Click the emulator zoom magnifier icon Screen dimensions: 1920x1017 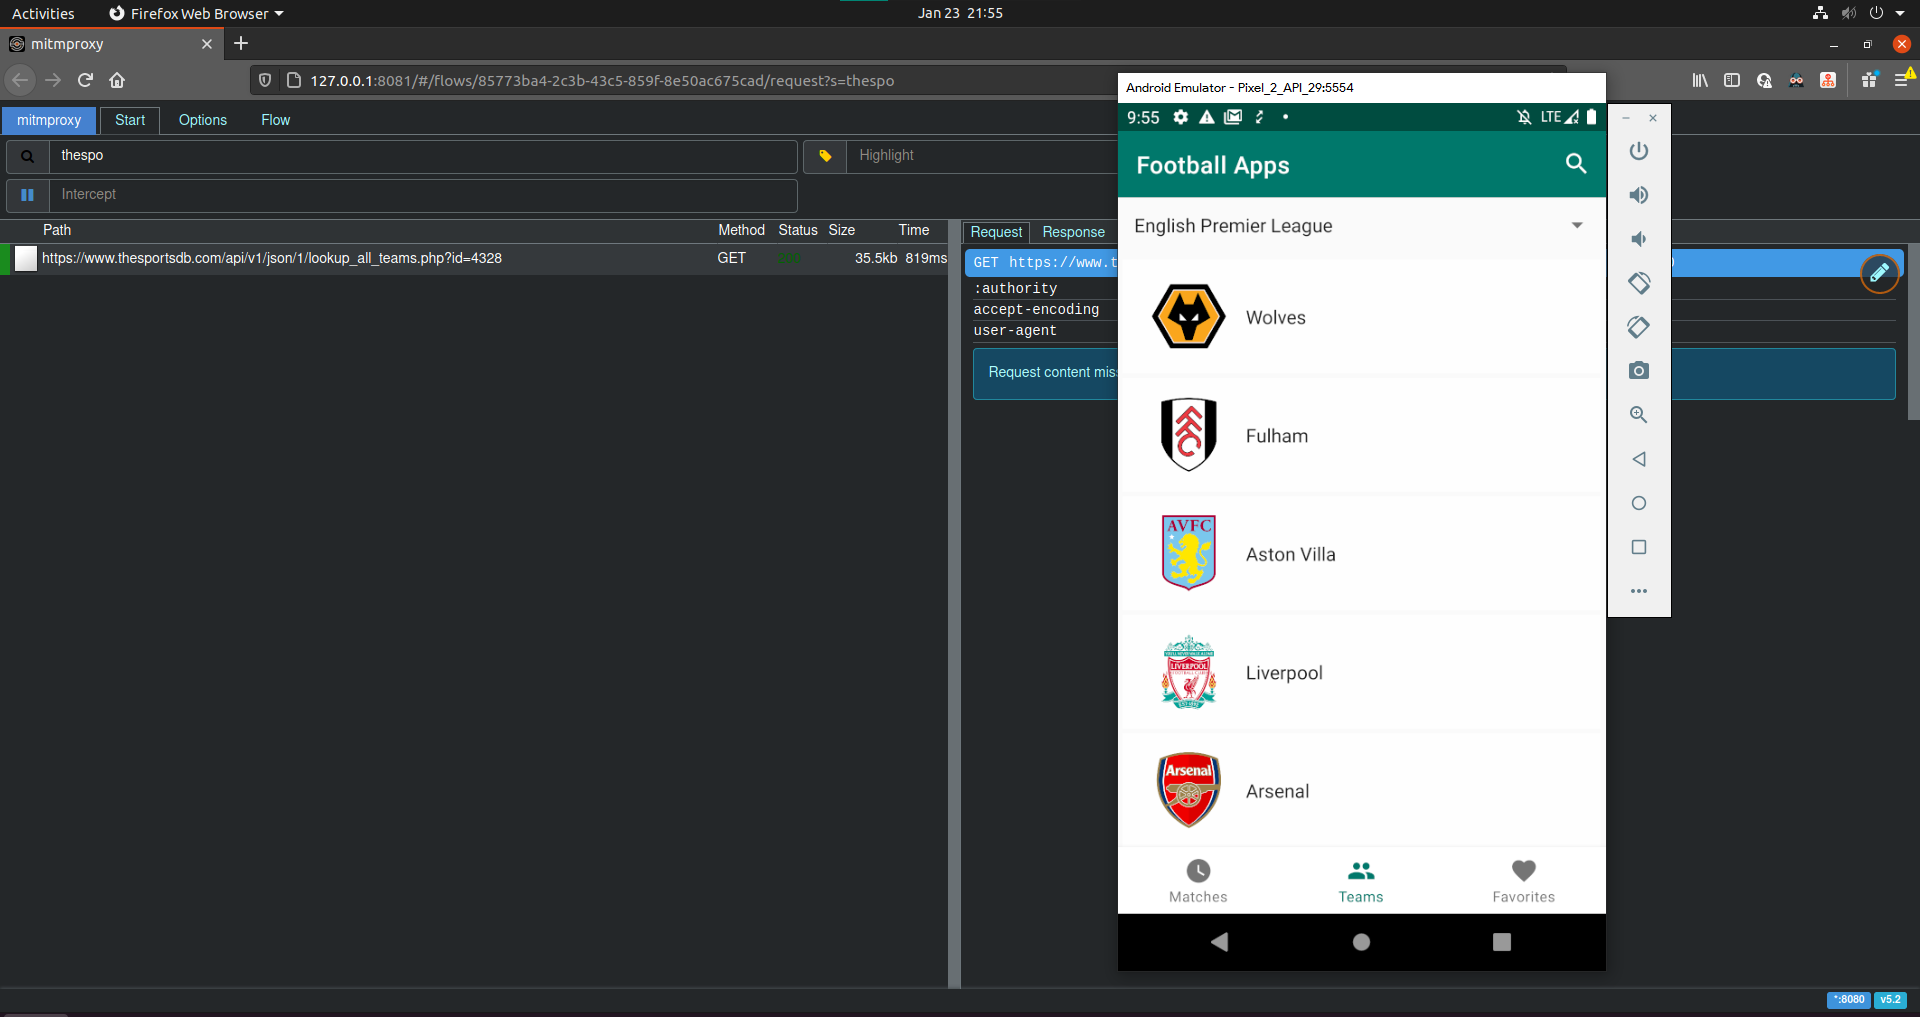click(x=1638, y=415)
